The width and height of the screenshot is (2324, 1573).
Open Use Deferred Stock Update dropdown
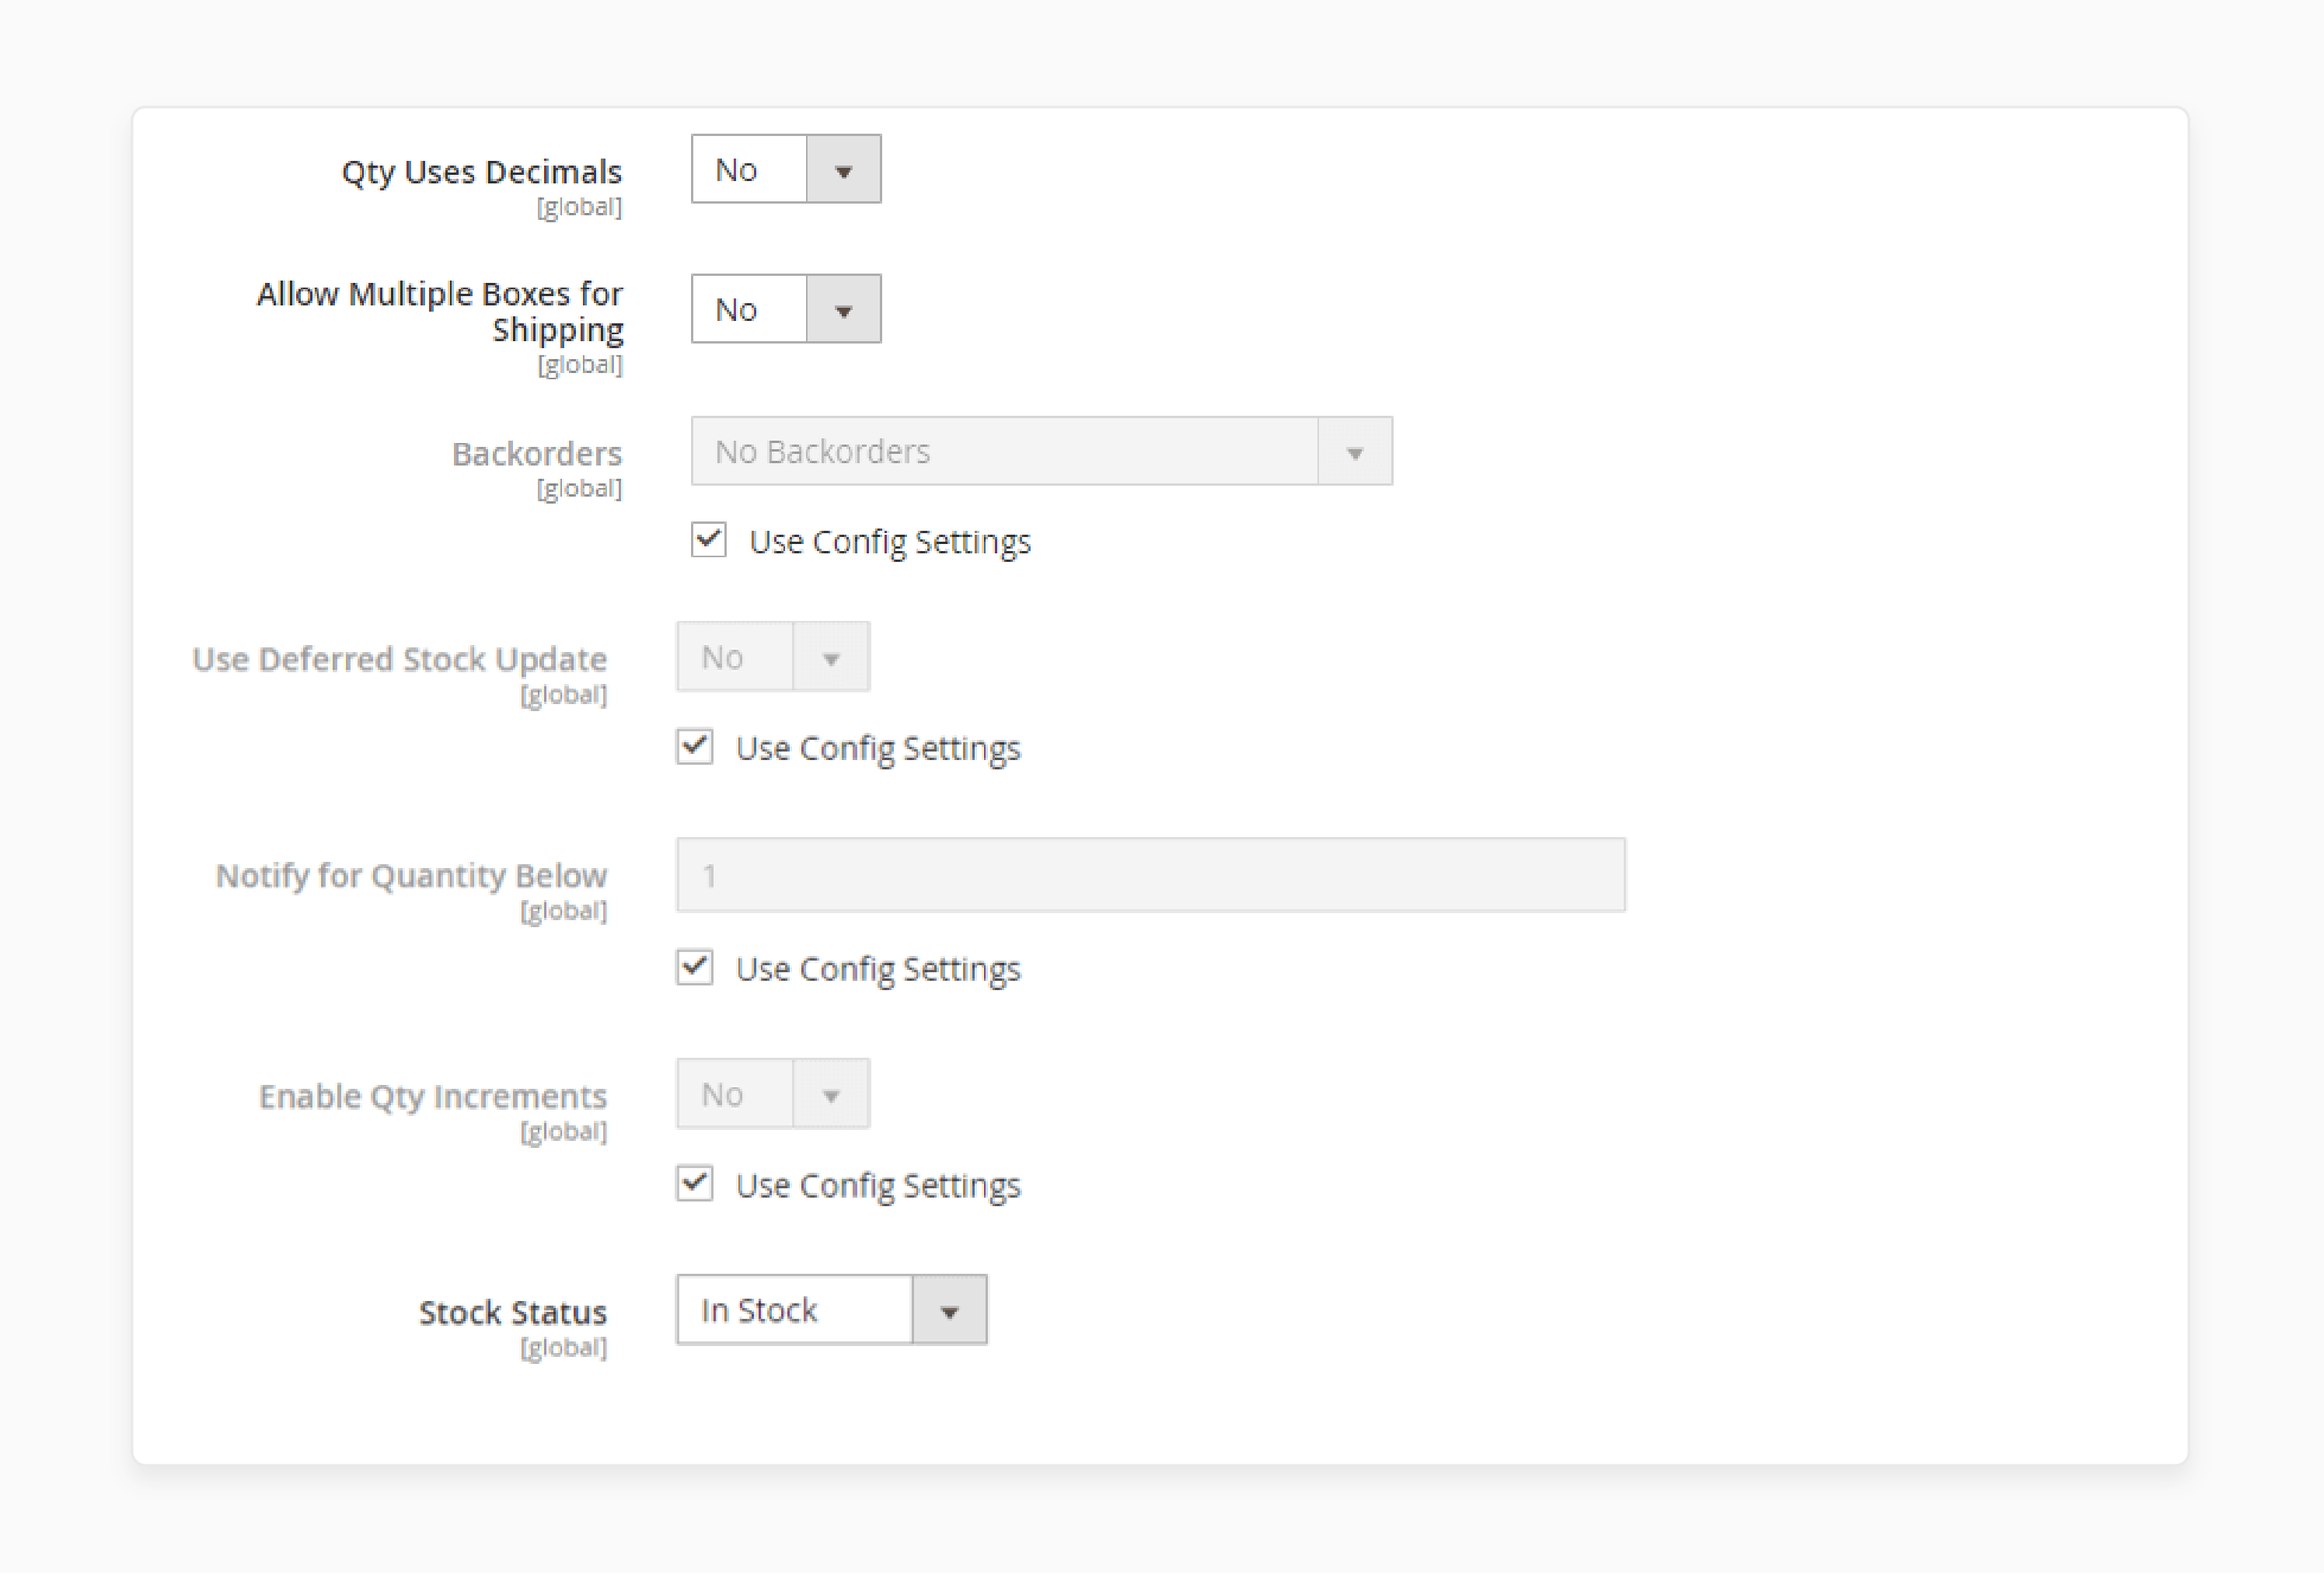(773, 657)
